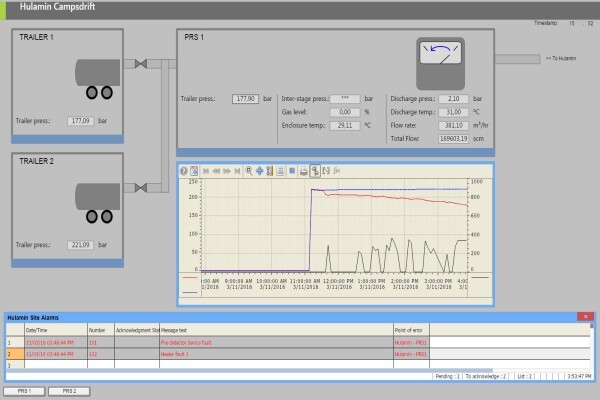Click the List : 2 status entry
Image resolution: width=600 pixels, height=400 pixels.
coord(525,377)
